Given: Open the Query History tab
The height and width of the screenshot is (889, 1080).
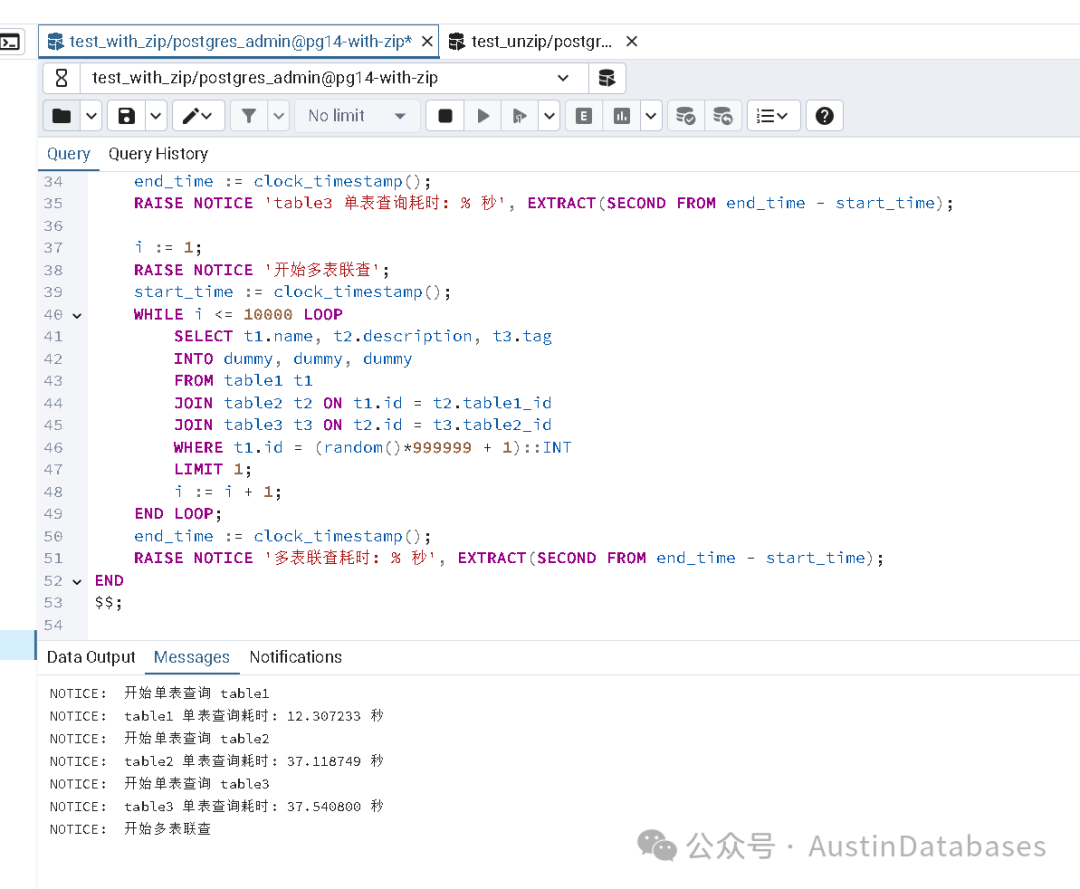Looking at the screenshot, I should [x=158, y=154].
